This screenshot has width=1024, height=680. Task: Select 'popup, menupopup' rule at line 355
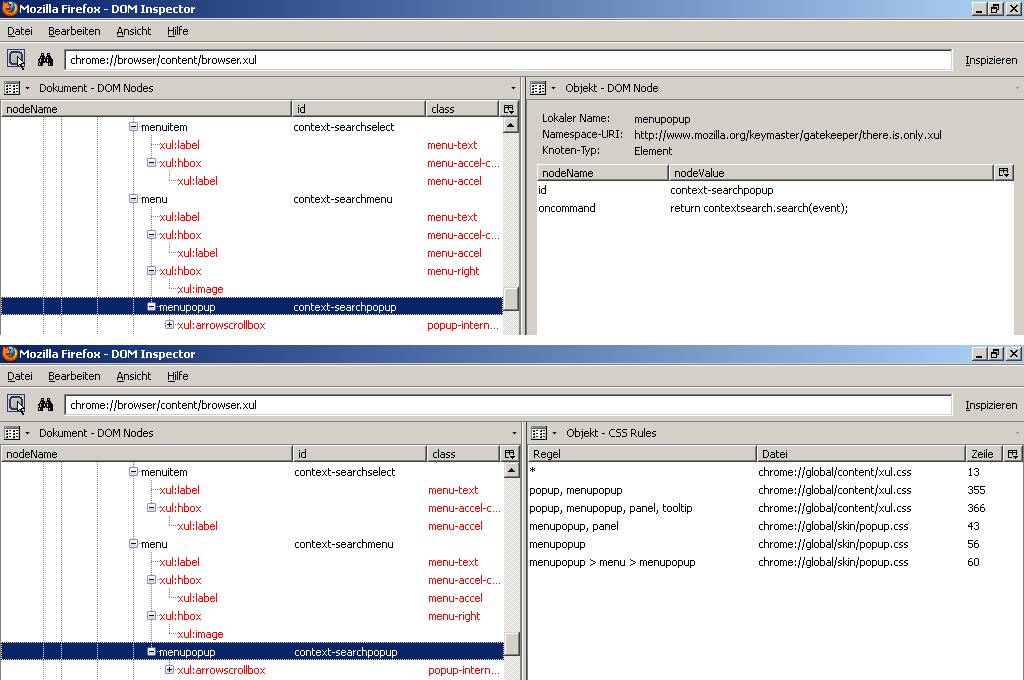click(775, 490)
